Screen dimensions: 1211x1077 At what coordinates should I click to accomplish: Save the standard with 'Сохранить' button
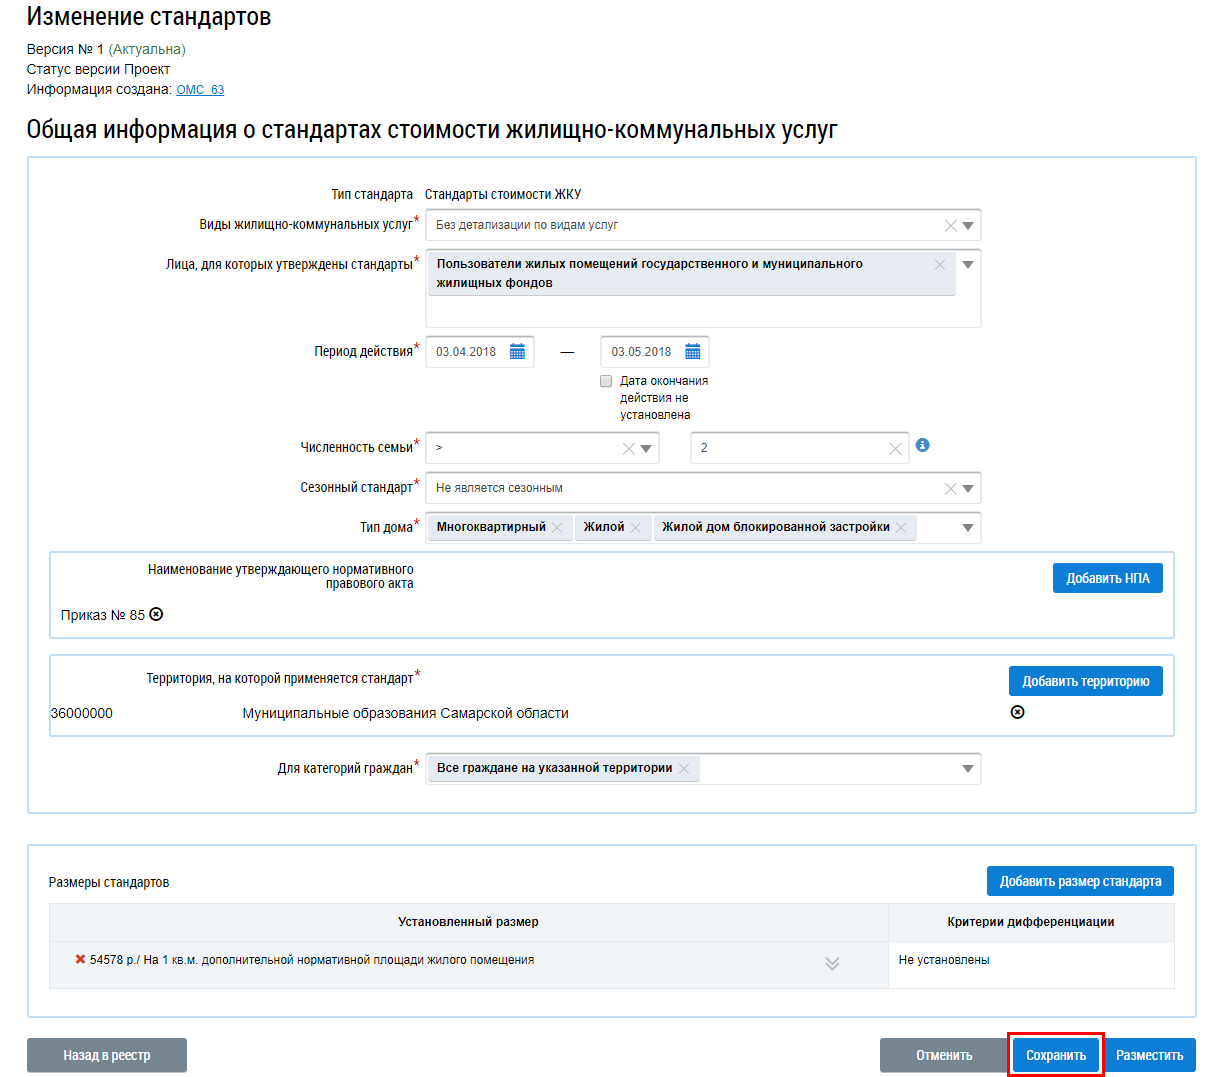tap(1056, 1055)
